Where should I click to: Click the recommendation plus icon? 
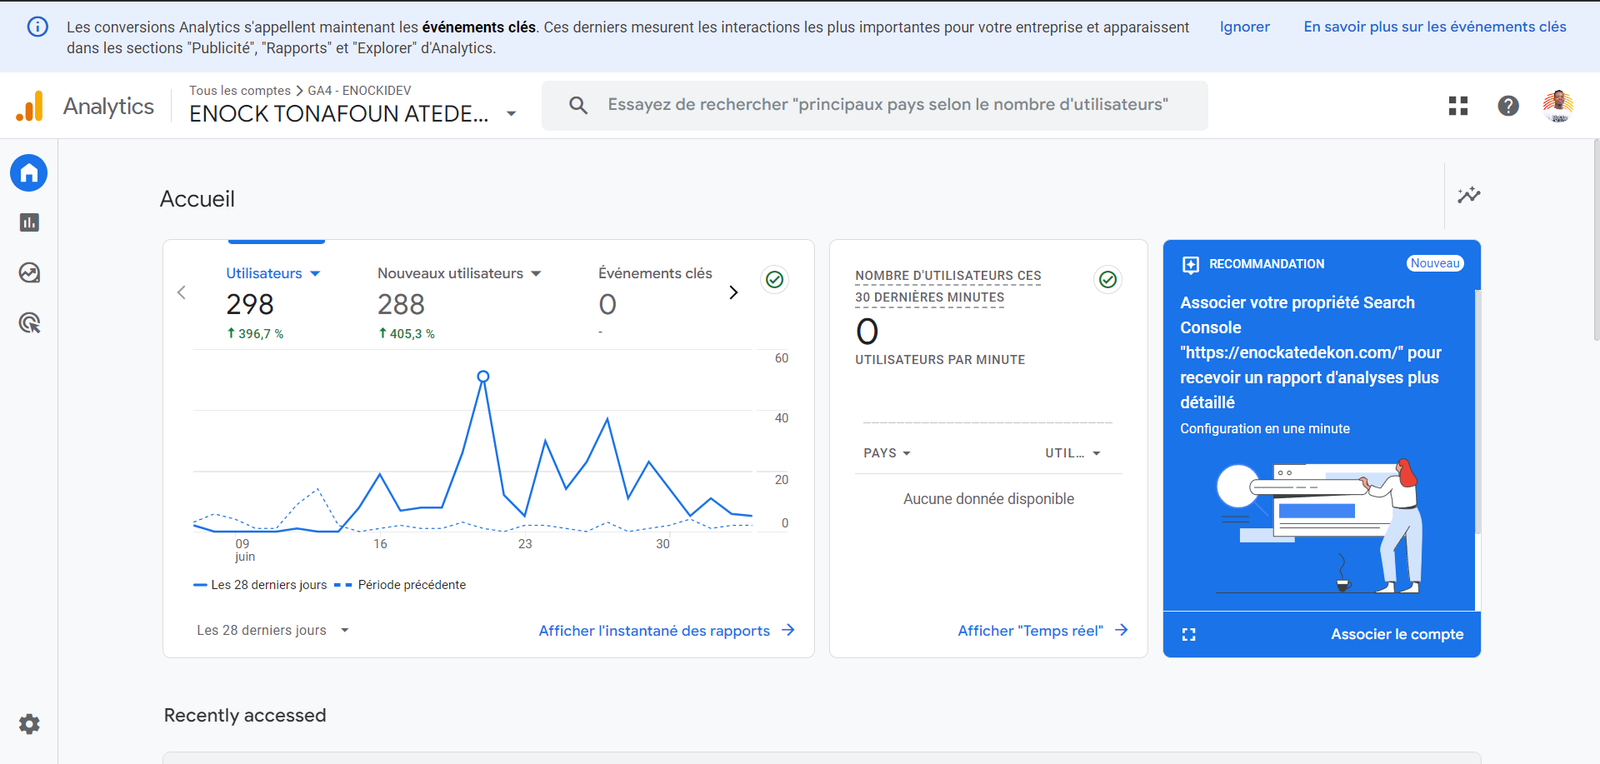[x=1190, y=265]
